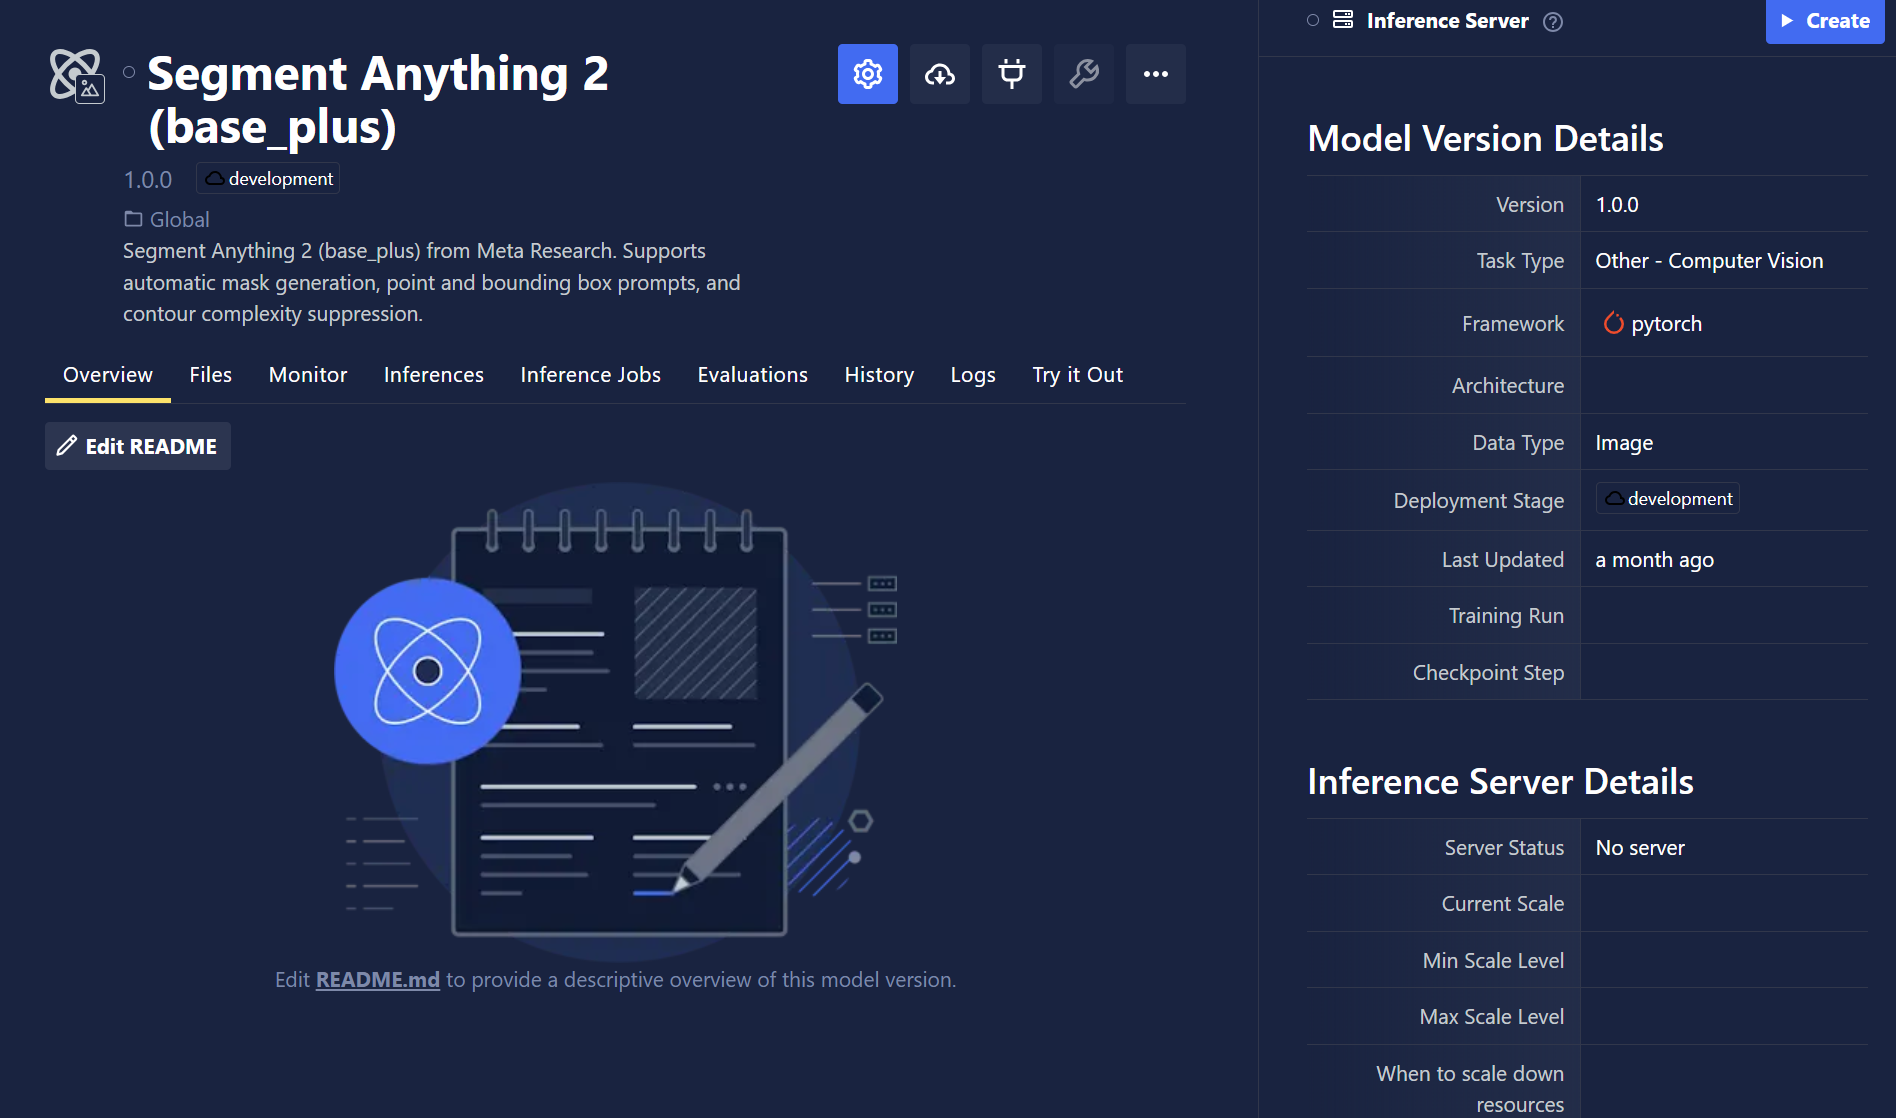Click the pytorch framework icon
Image resolution: width=1896 pixels, height=1118 pixels.
pos(1613,323)
